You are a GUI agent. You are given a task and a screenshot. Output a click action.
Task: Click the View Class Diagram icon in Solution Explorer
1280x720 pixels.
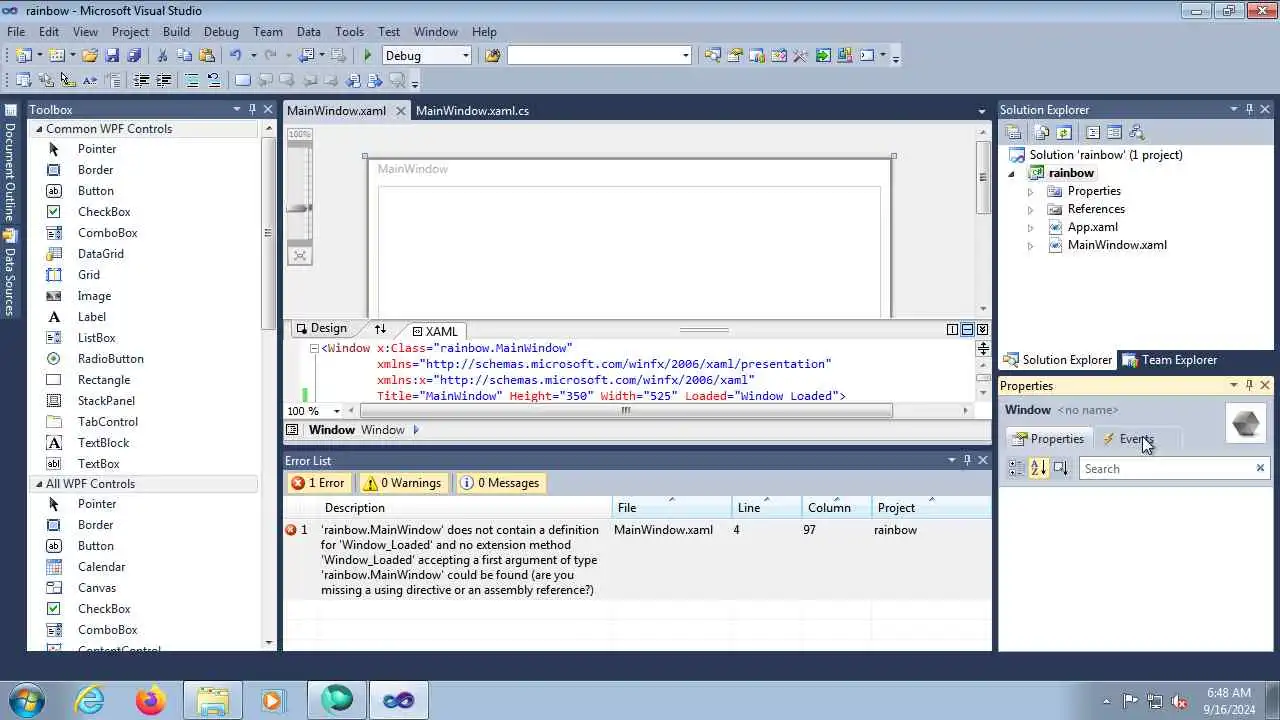tap(1135, 132)
